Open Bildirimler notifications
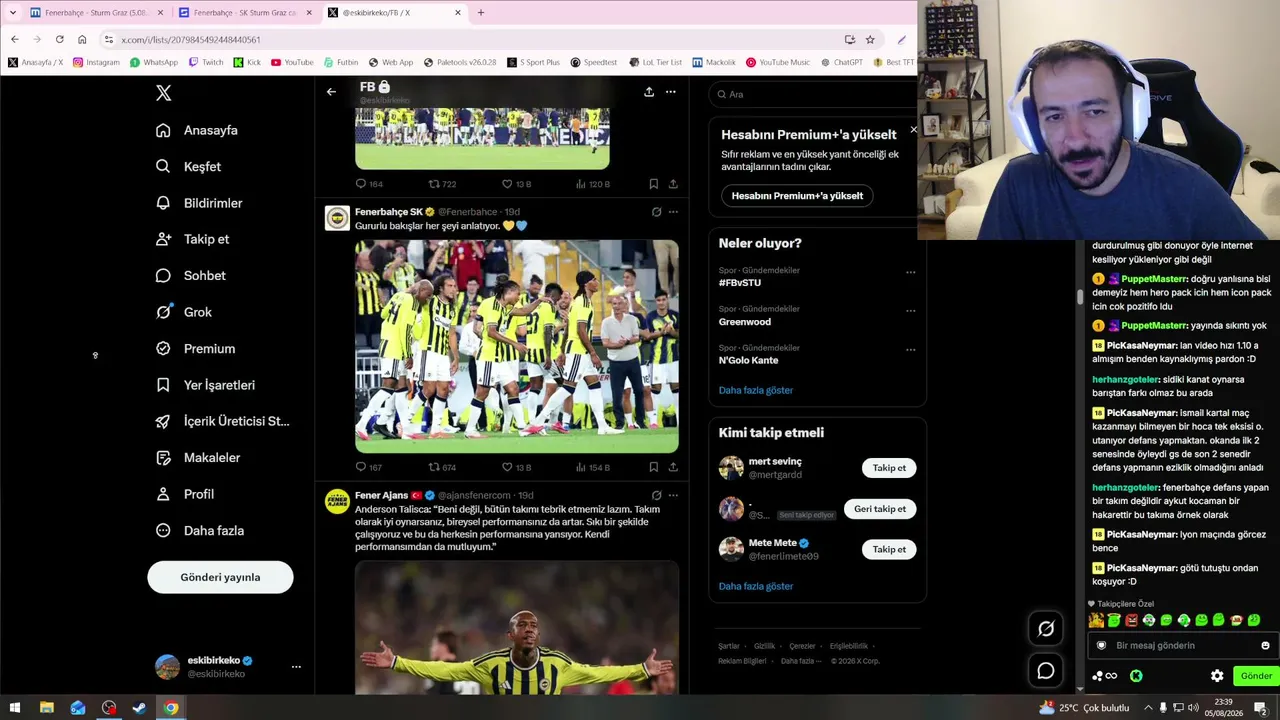This screenshot has height=720, width=1280. point(199,203)
